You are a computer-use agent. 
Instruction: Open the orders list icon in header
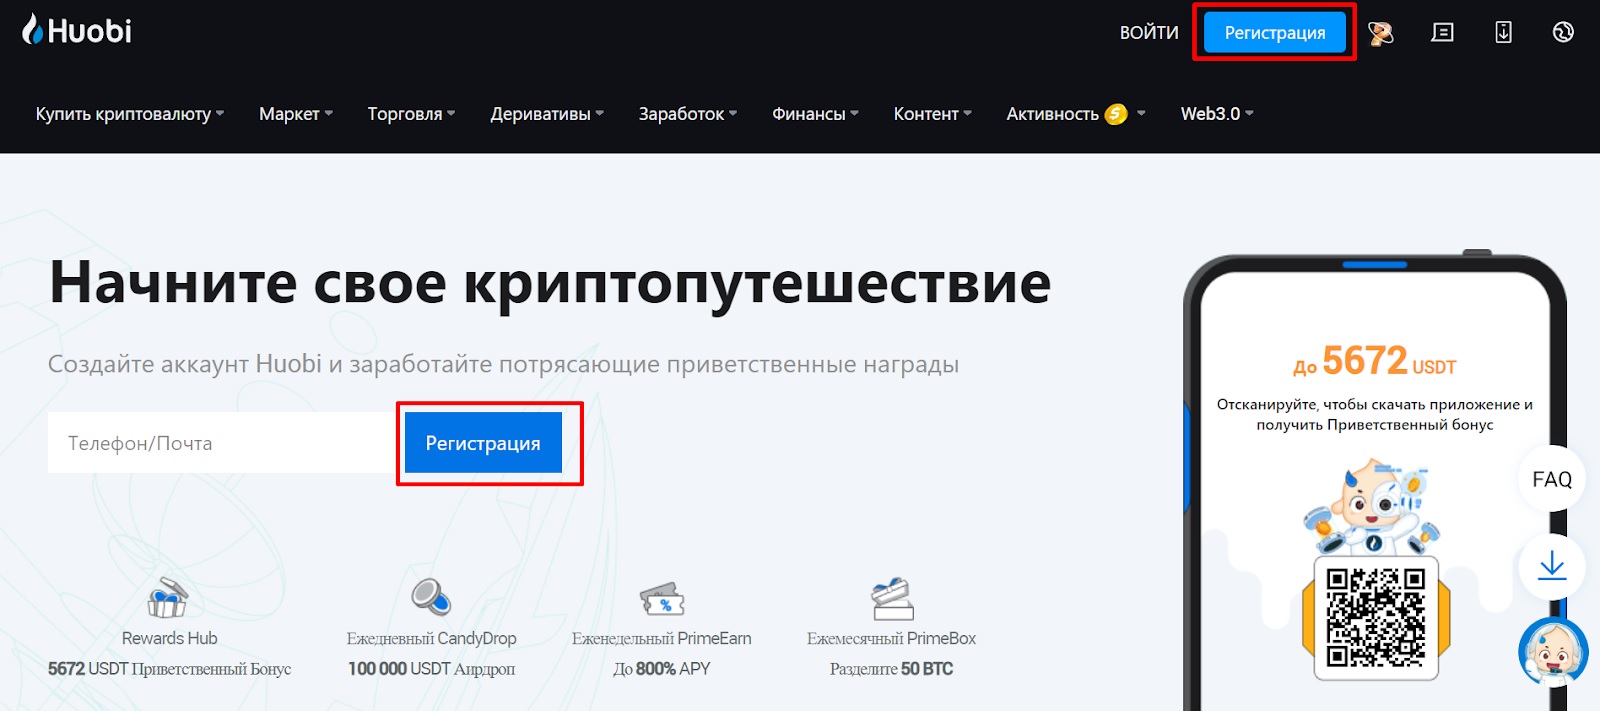[x=1442, y=33]
